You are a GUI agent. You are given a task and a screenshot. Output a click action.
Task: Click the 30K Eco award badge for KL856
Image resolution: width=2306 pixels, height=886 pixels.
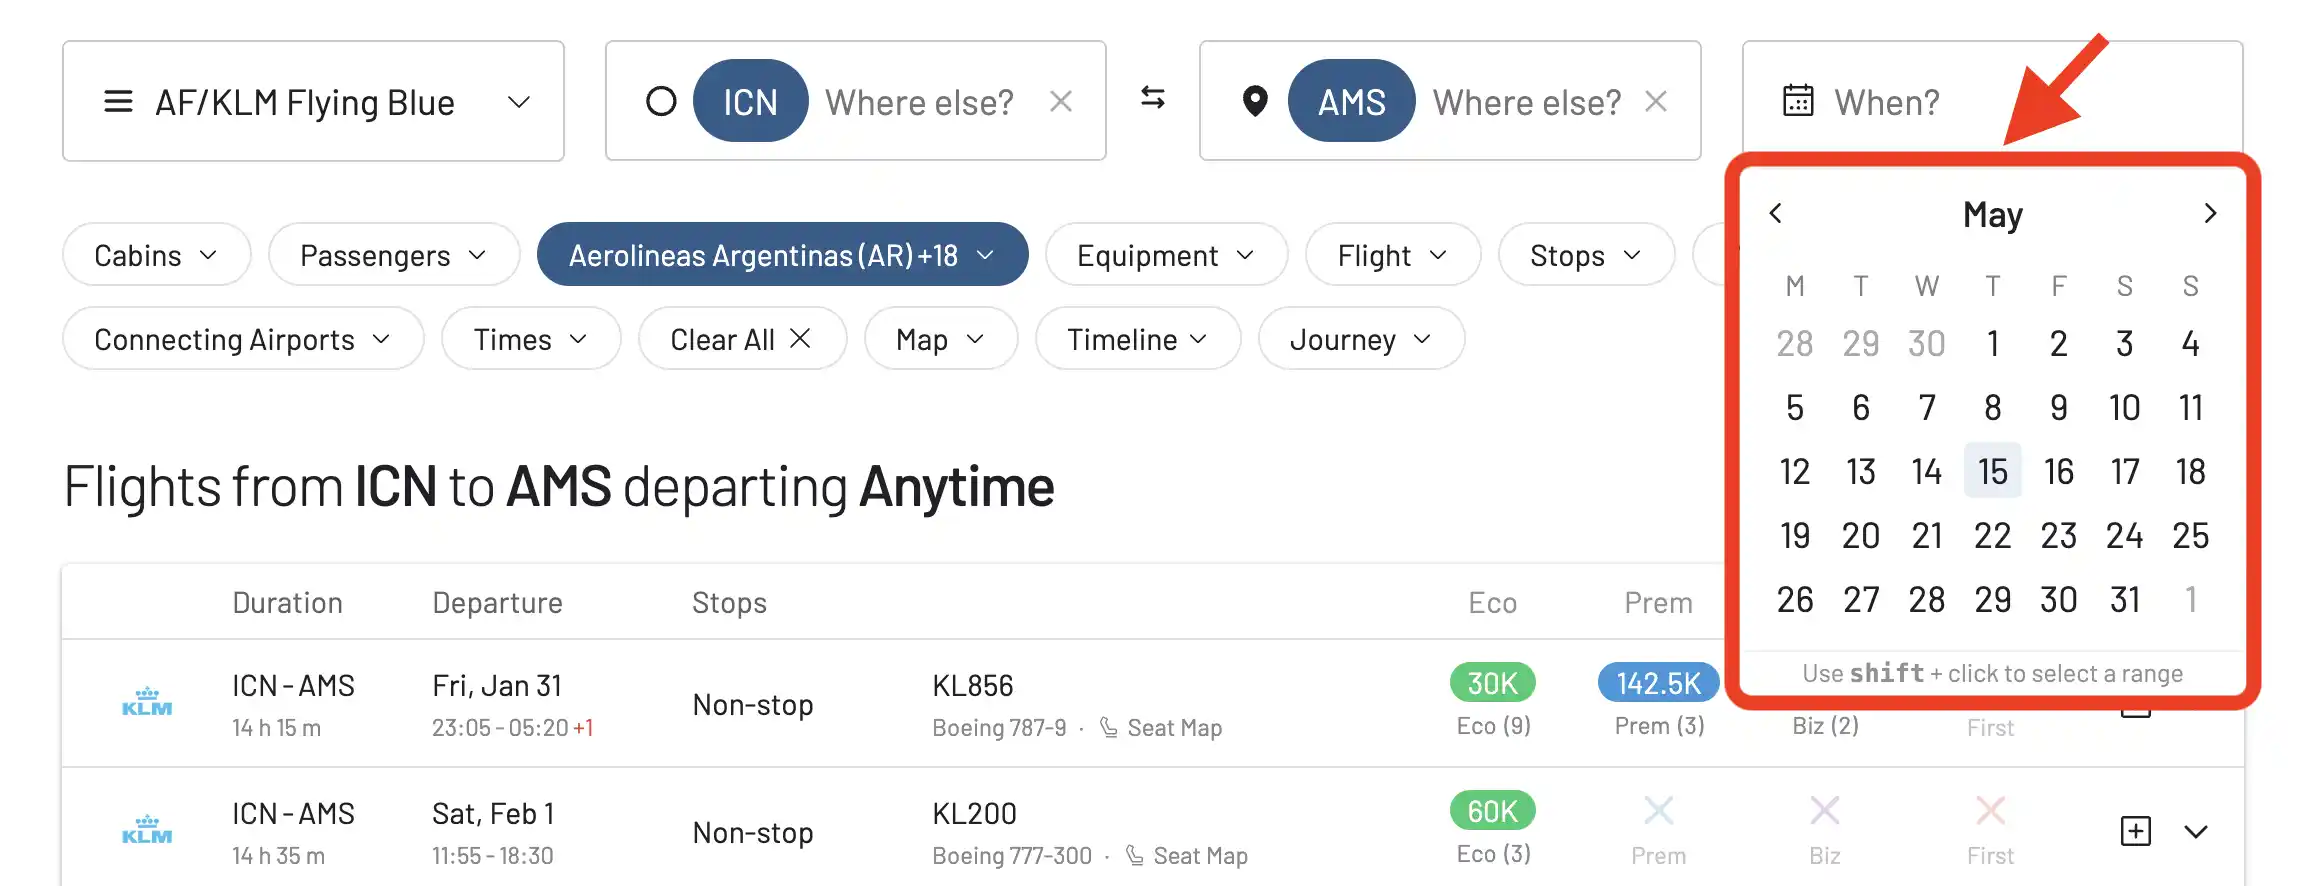[x=1492, y=682]
